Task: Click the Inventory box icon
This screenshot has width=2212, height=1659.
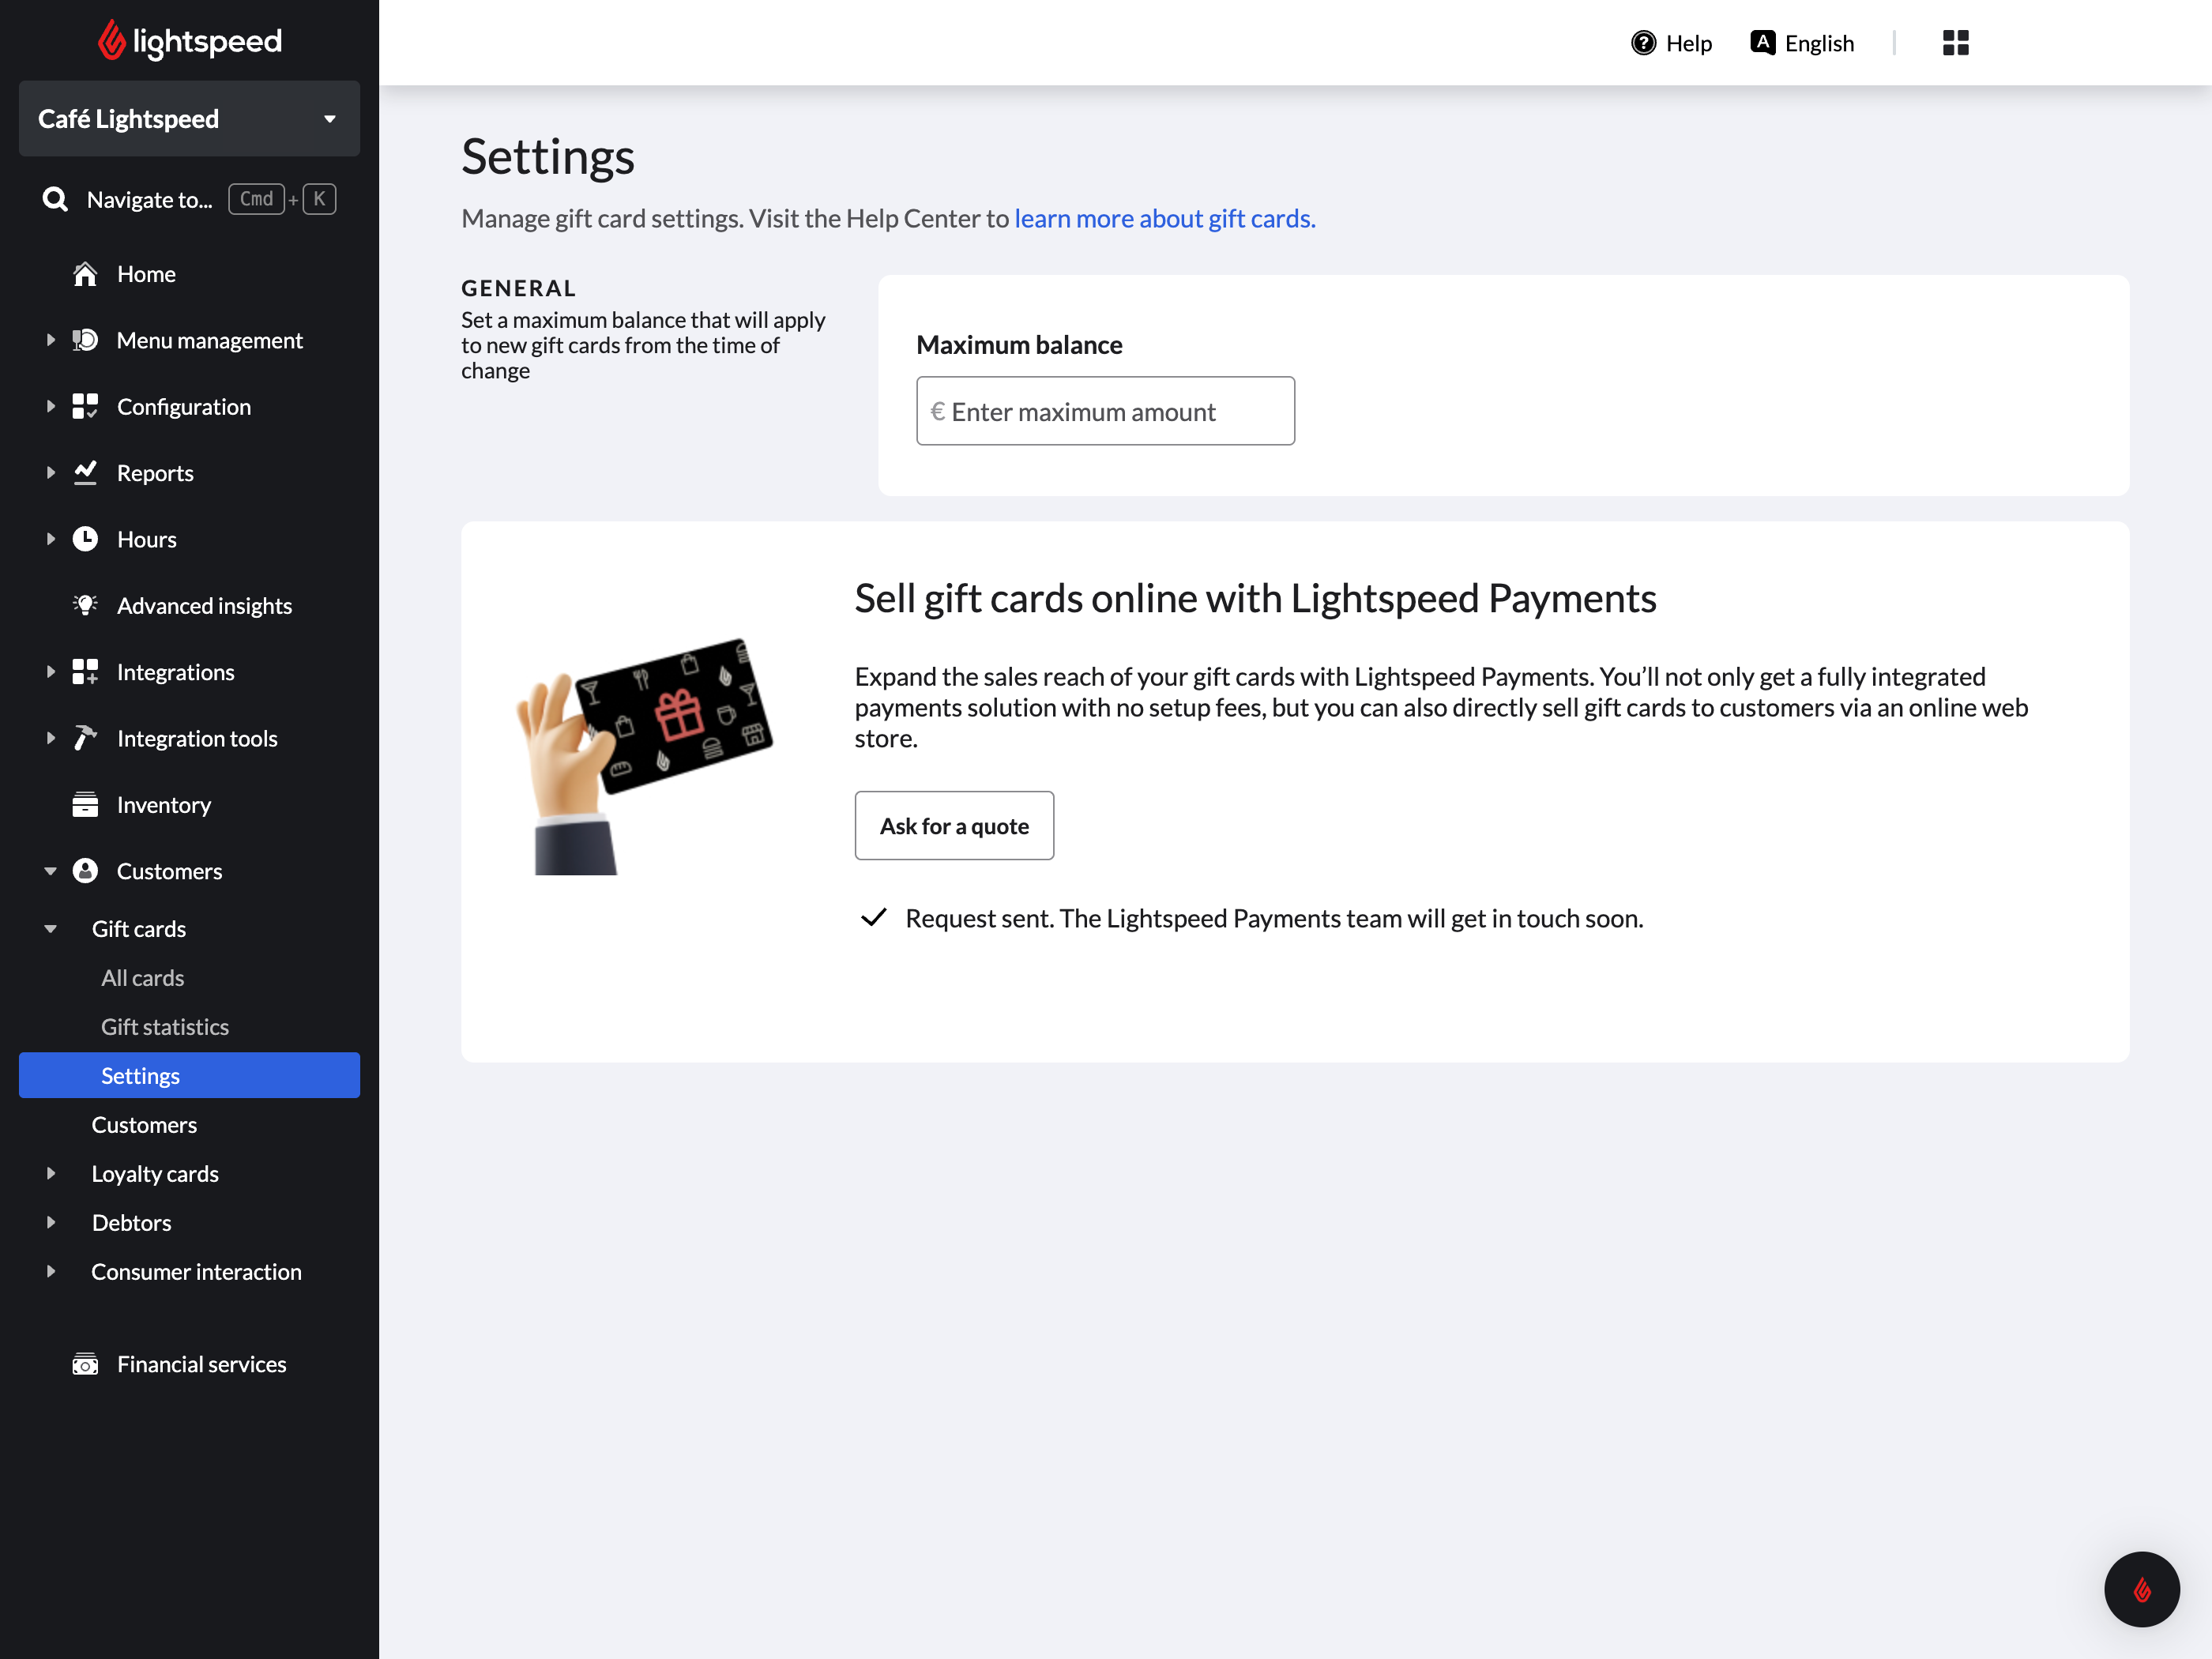Action: [85, 804]
